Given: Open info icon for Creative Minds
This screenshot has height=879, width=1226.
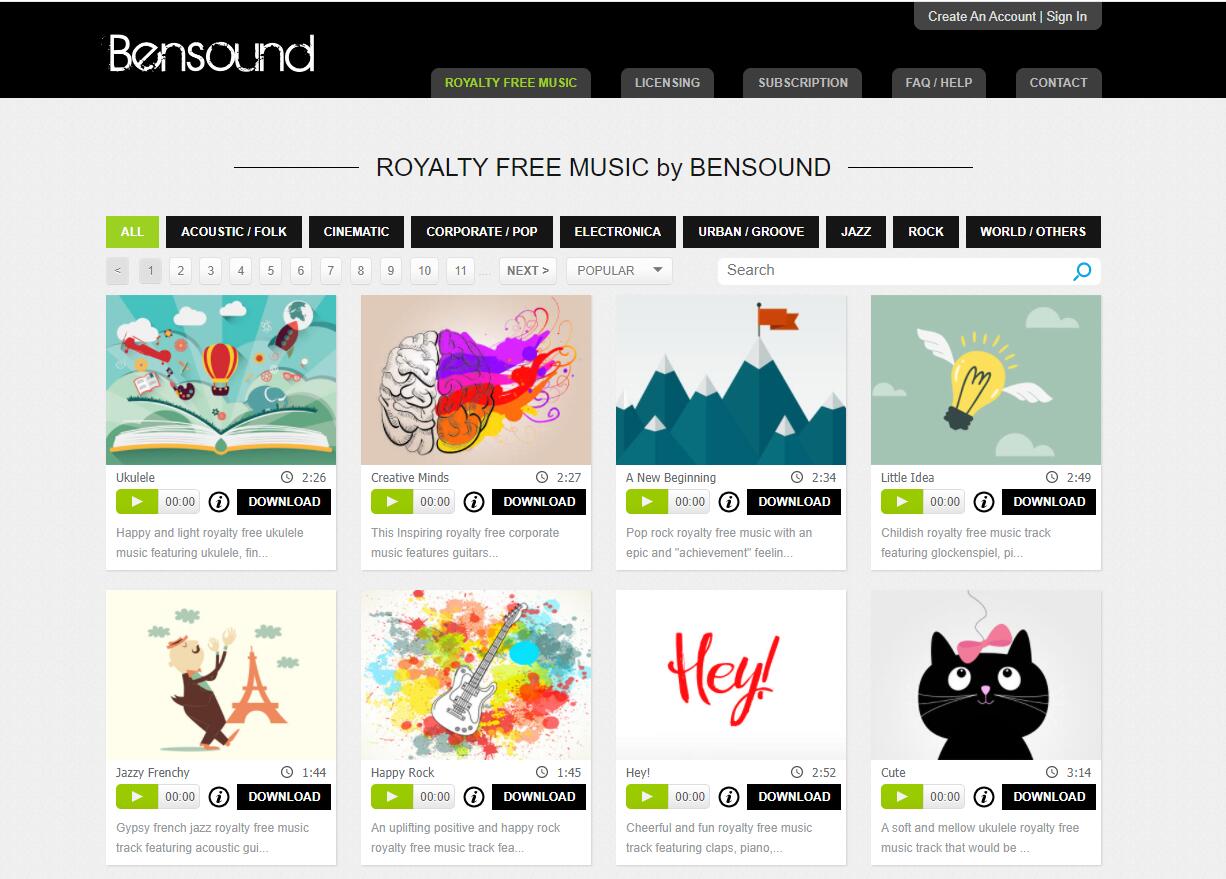Looking at the screenshot, I should 474,502.
